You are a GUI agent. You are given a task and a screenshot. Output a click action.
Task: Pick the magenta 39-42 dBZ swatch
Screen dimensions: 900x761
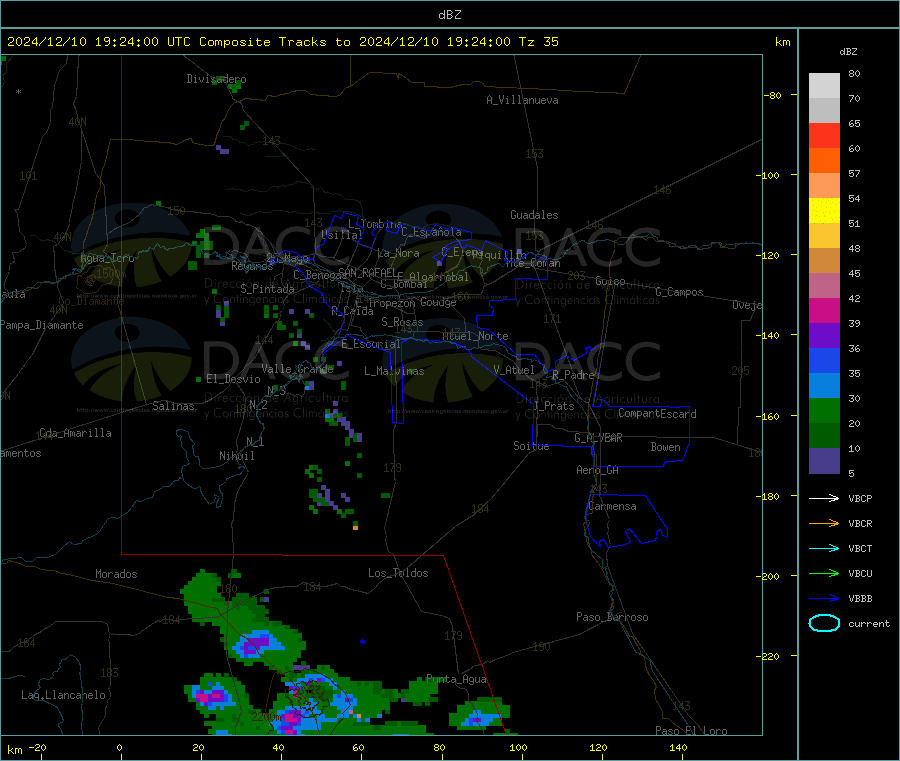pyautogui.click(x=824, y=310)
